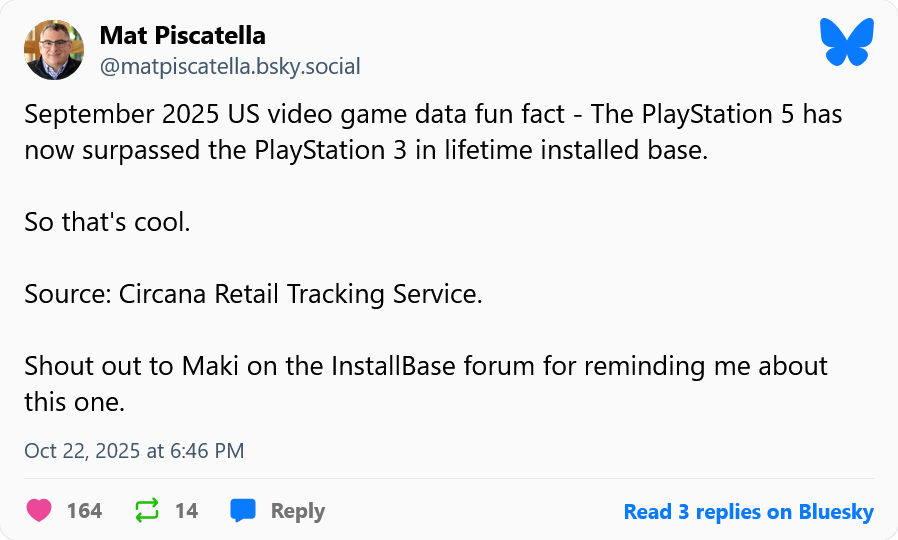Open the @matpiscatella.bsky.social handle link
898x540 pixels.
tap(230, 67)
